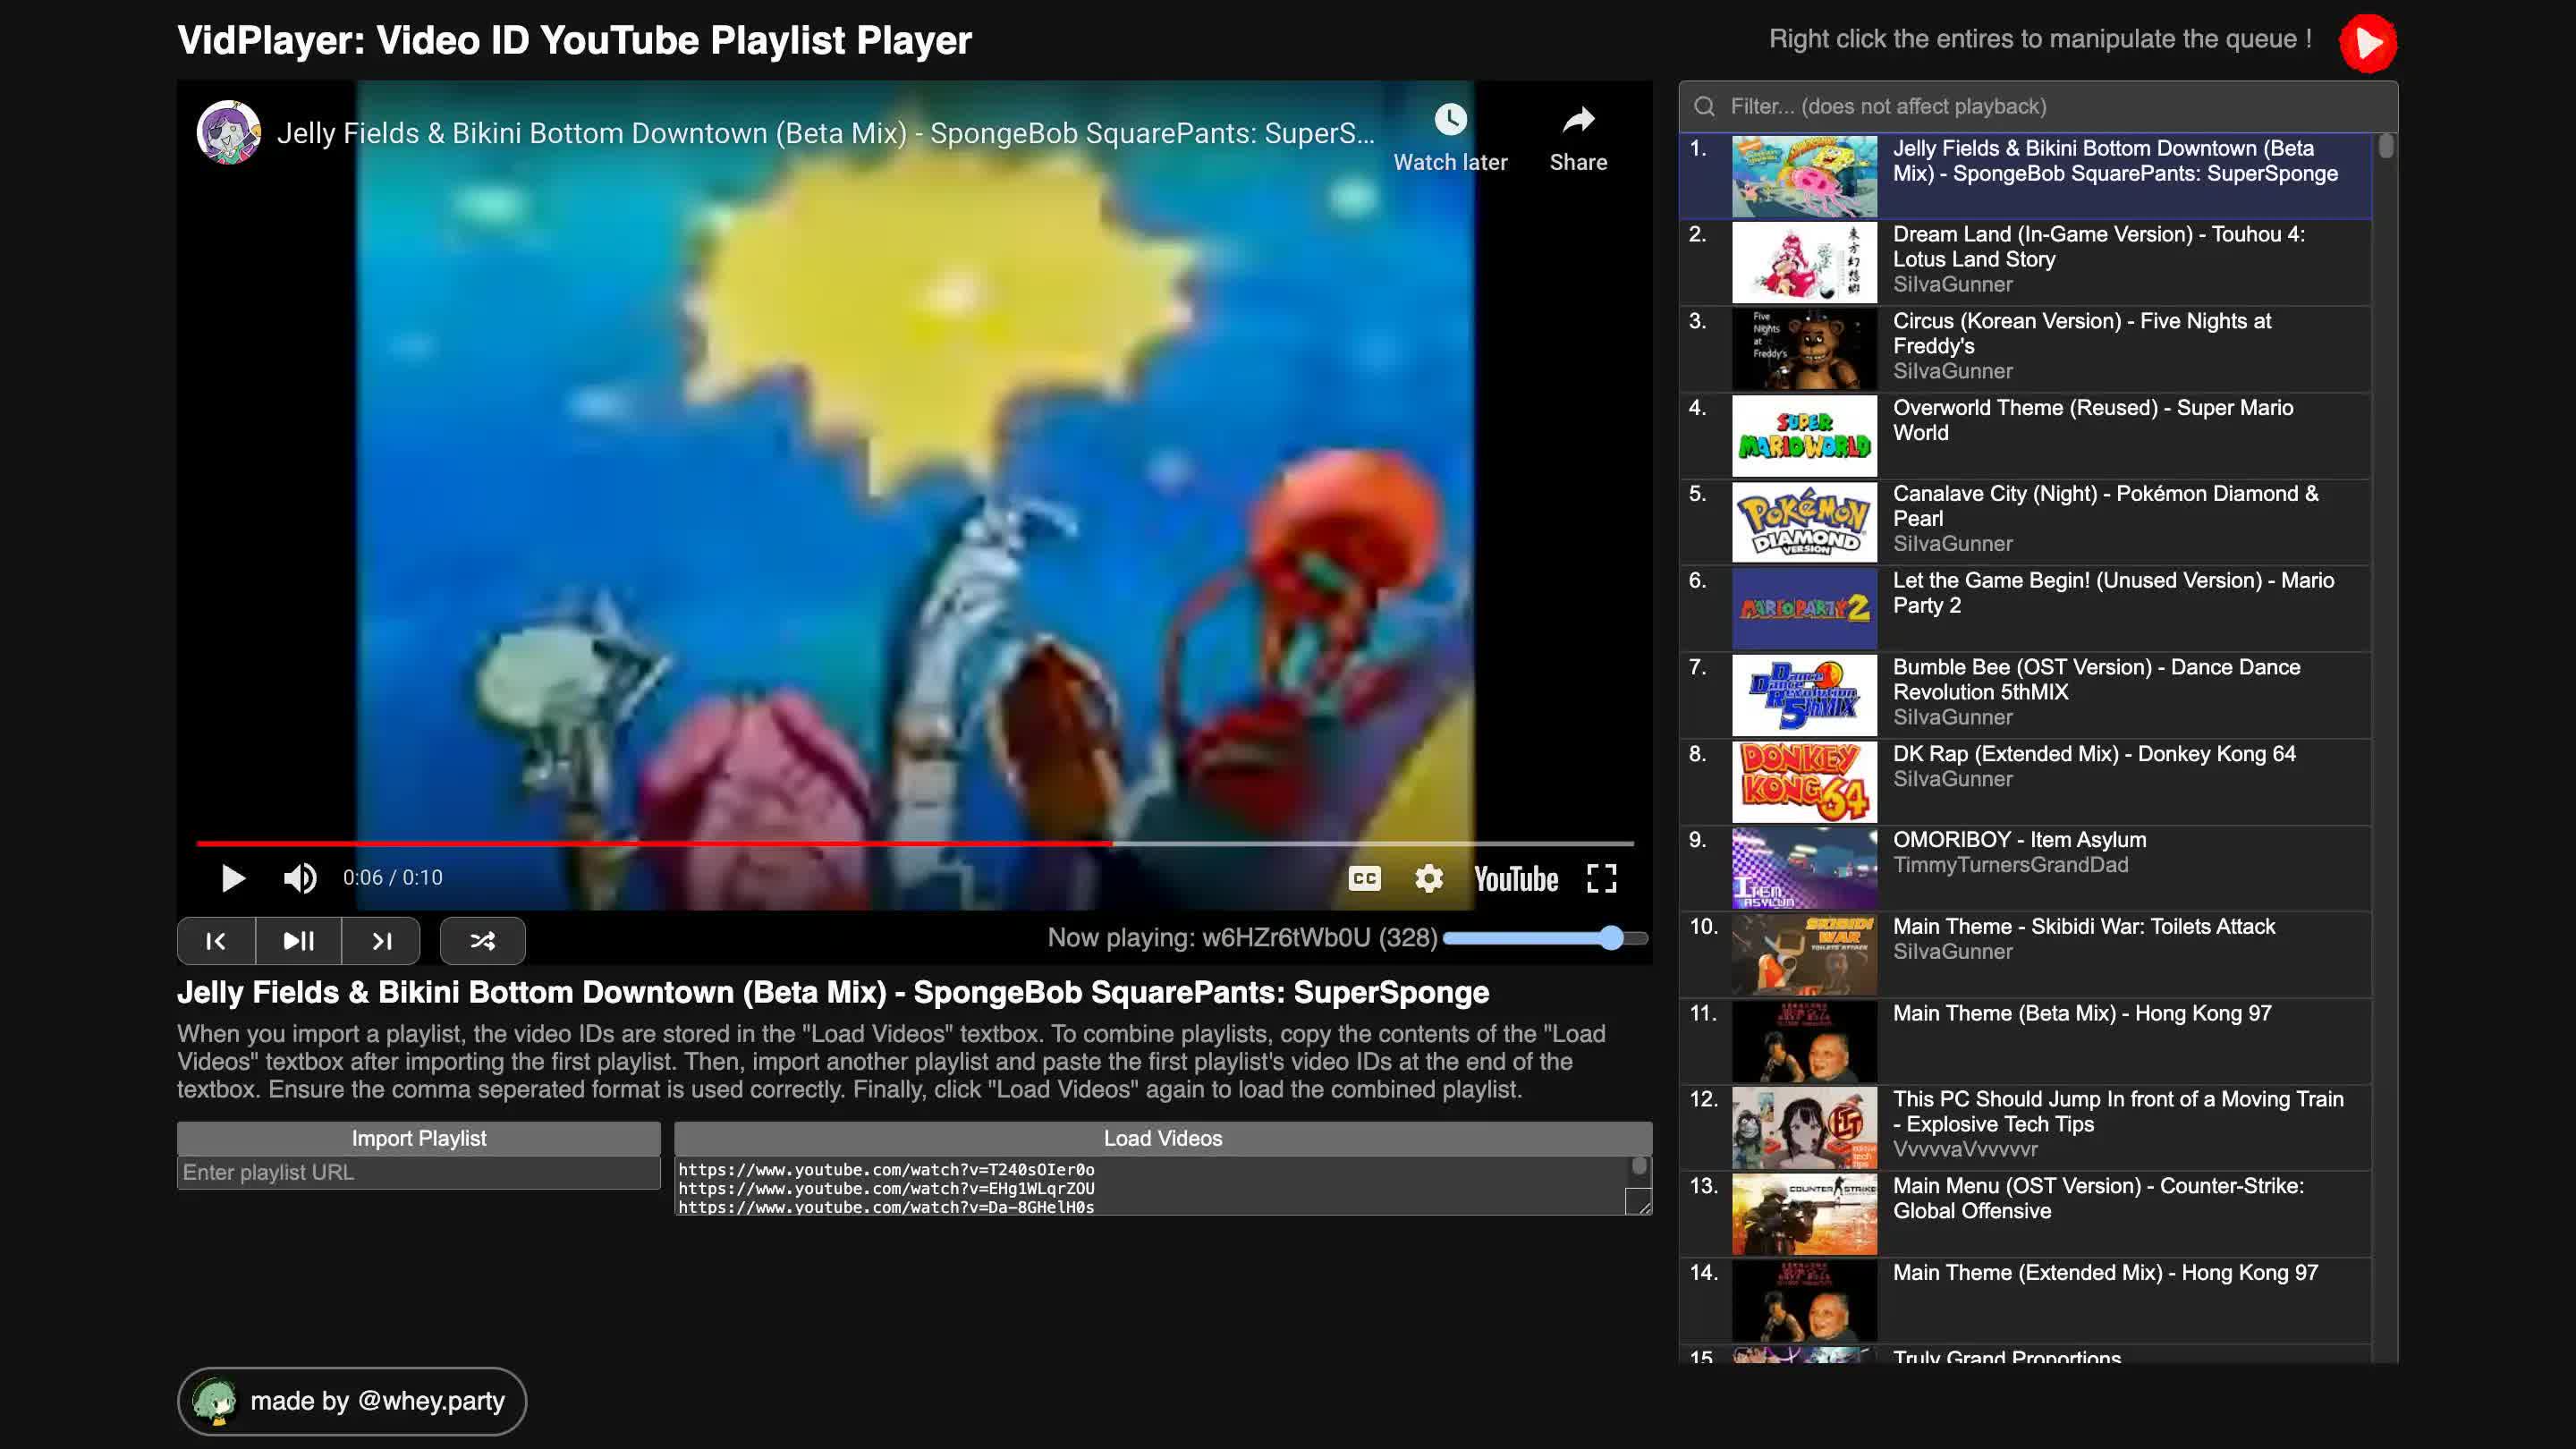Click the Share icon on the video

click(1574, 119)
